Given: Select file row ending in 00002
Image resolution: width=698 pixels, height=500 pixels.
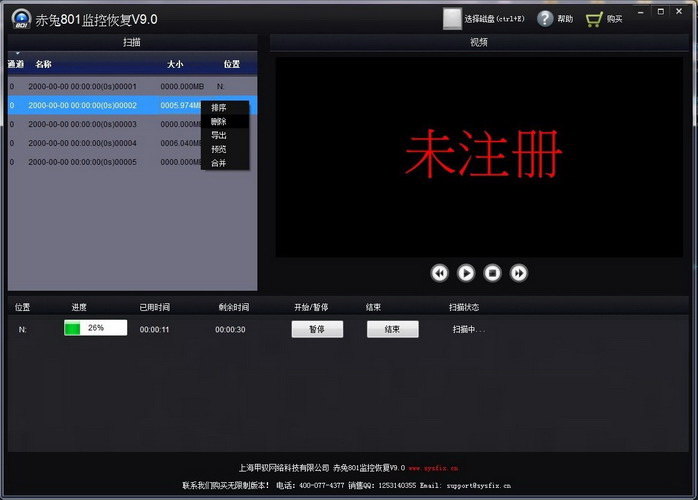Looking at the screenshot, I should pos(132,105).
